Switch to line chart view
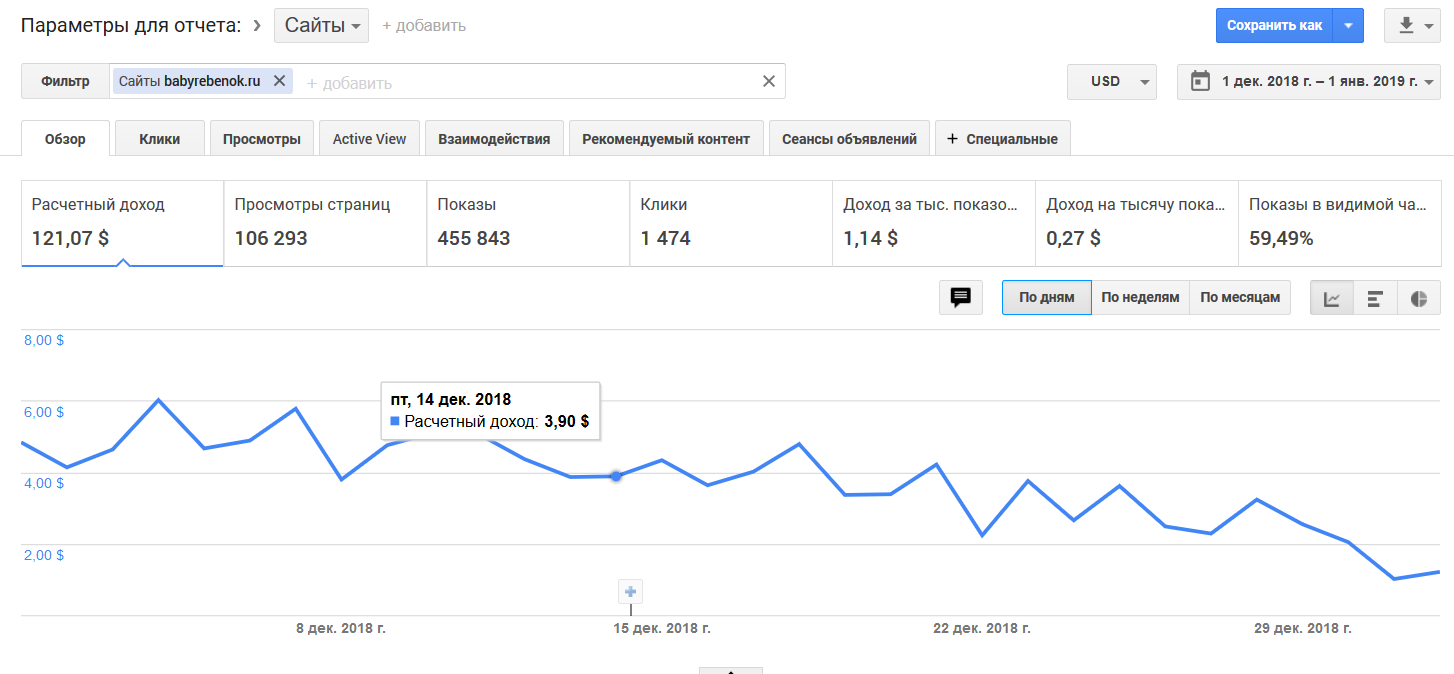Image resolution: width=1454 pixels, height=674 pixels. point(1332,298)
